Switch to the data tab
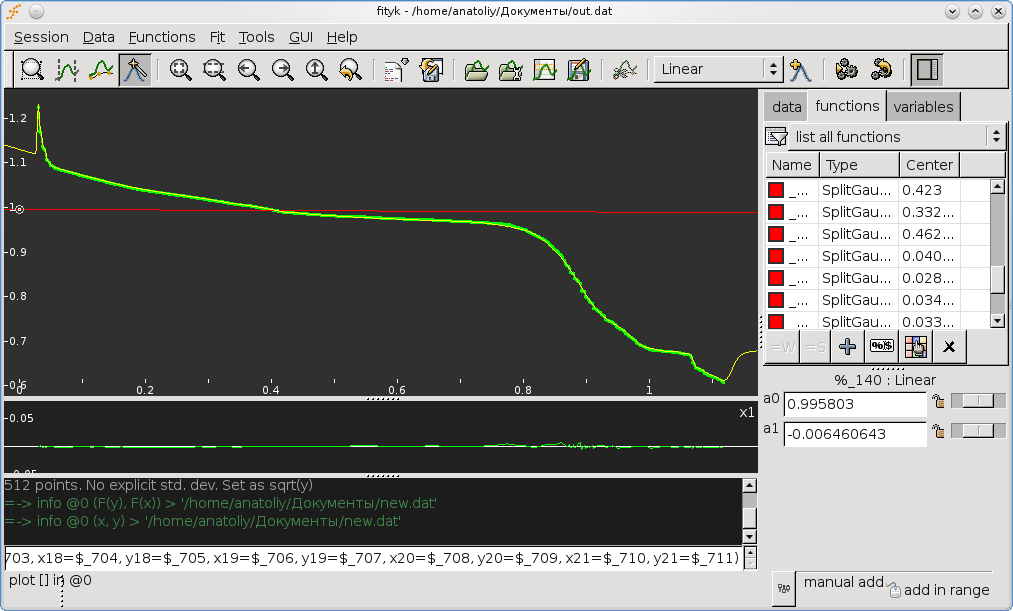The image size is (1013, 611). 786,107
